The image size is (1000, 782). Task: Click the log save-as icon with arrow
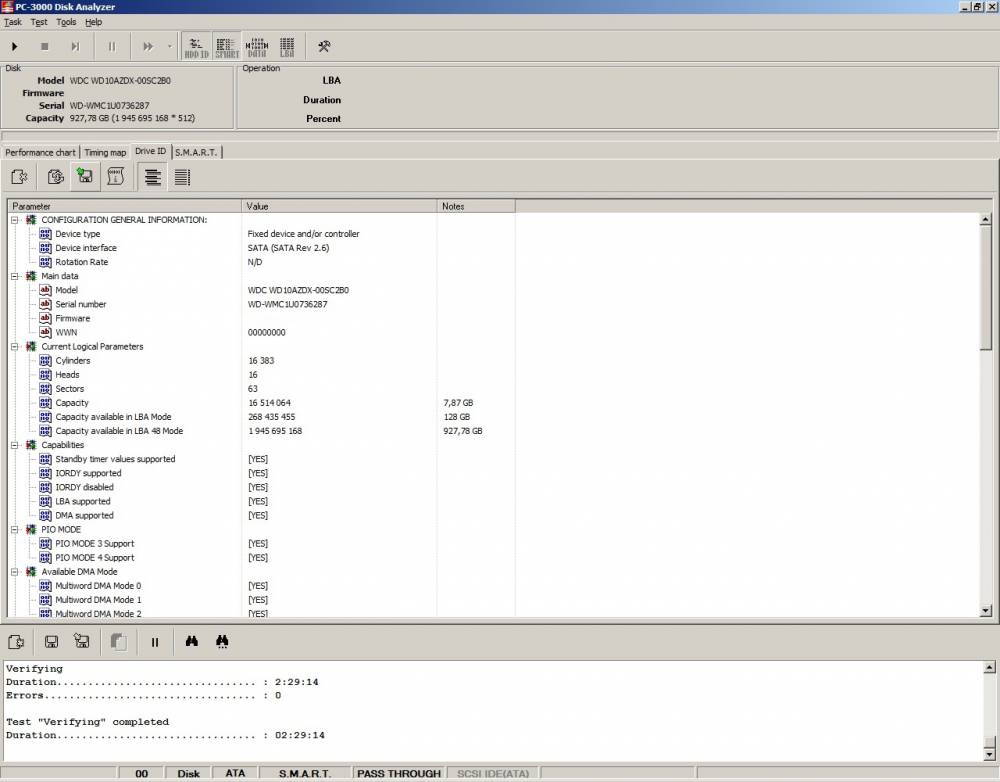coord(82,642)
